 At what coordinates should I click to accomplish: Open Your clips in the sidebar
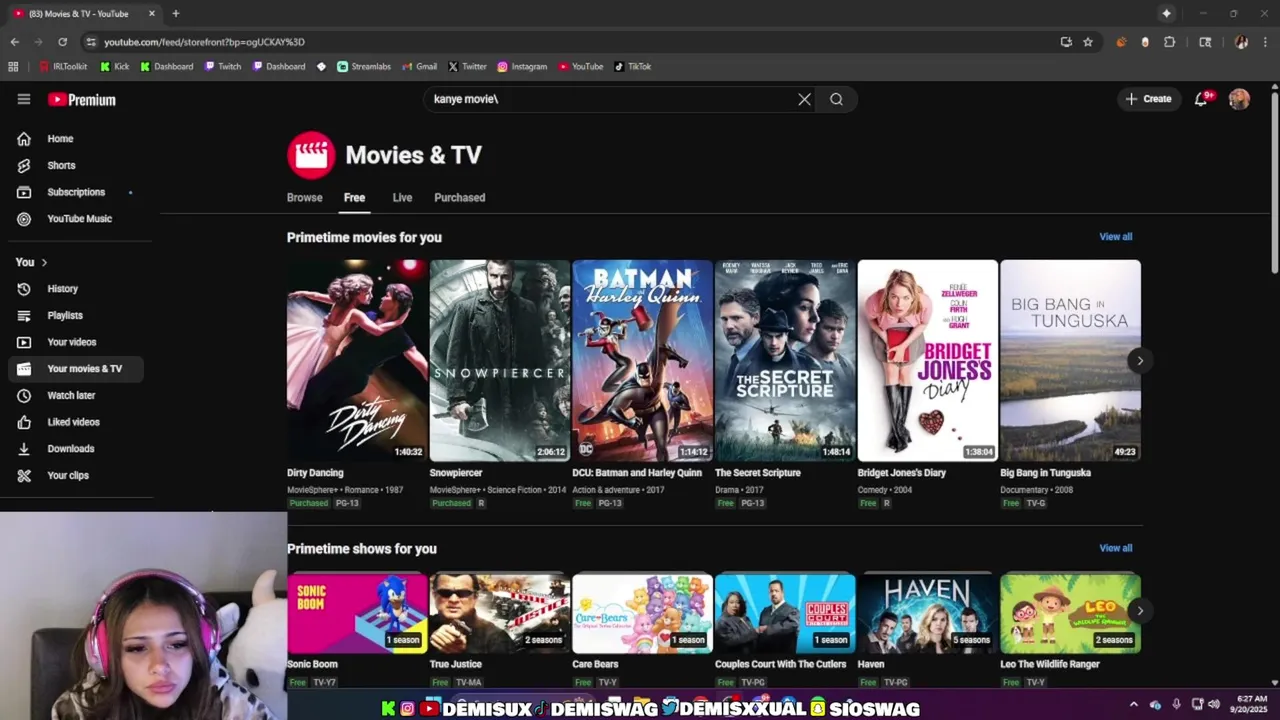[x=76, y=475]
